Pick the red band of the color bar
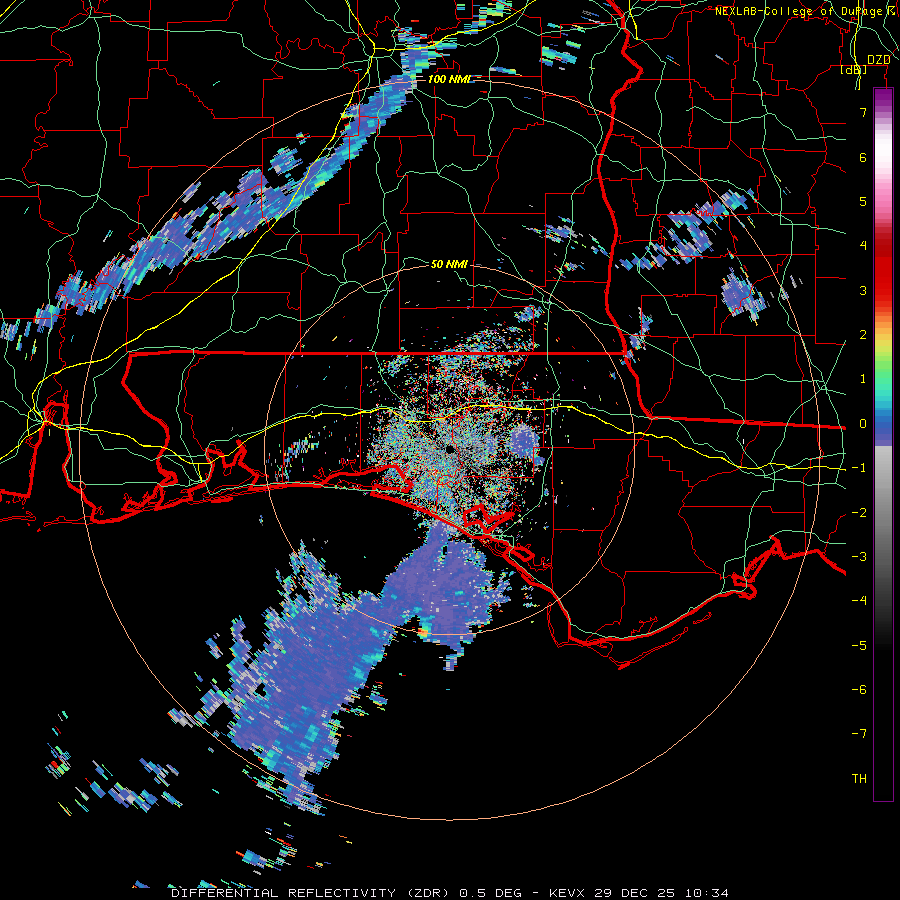 coord(883,270)
